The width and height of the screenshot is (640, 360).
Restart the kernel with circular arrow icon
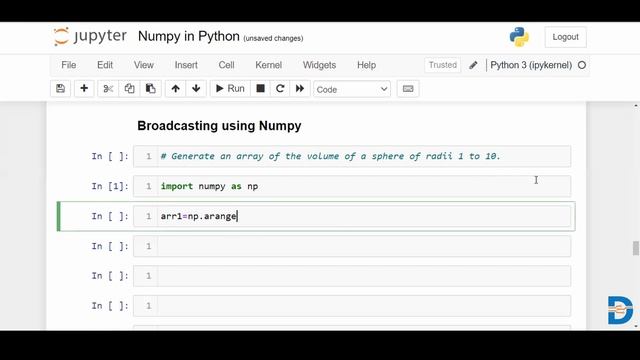(x=280, y=89)
